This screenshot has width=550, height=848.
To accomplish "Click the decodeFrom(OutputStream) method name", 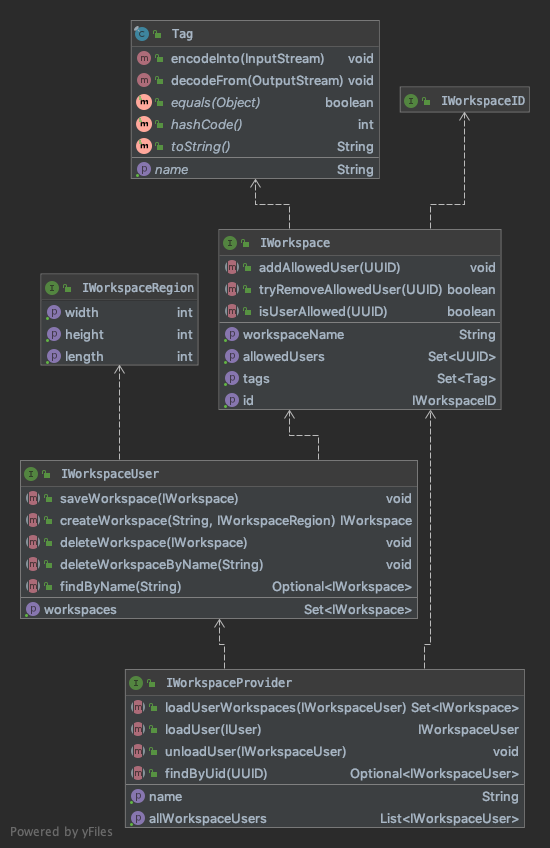I will 257,81.
